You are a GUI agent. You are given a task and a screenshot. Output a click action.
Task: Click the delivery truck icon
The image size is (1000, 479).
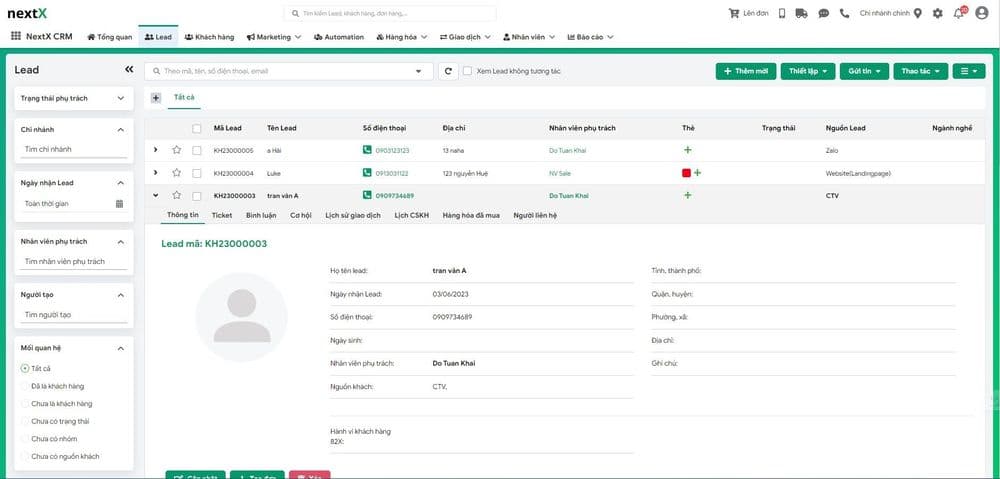[780, 13]
